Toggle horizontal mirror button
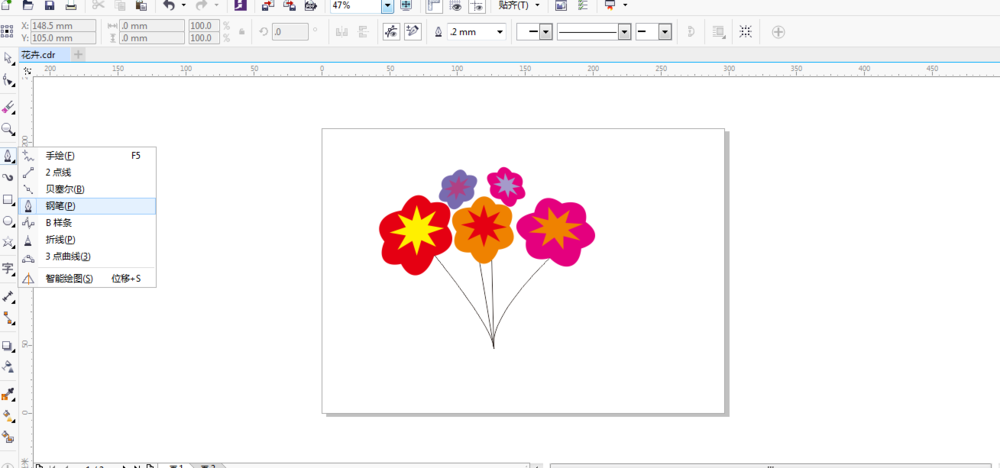 pyautogui.click(x=342, y=31)
